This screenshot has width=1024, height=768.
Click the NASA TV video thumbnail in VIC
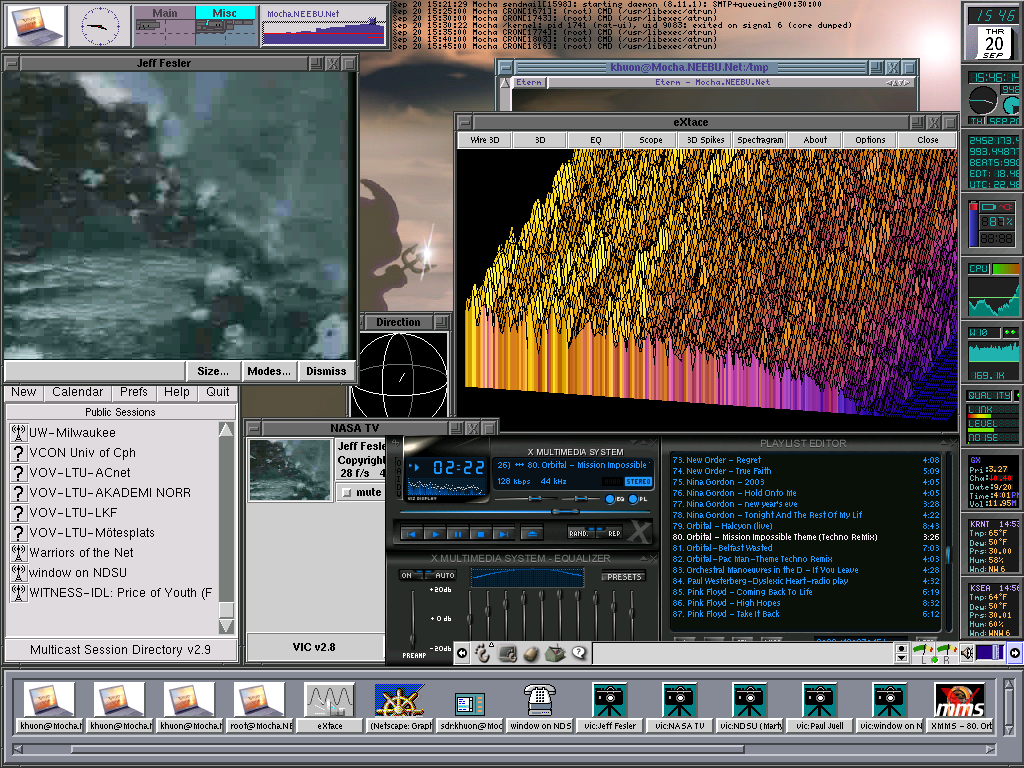tap(291, 470)
